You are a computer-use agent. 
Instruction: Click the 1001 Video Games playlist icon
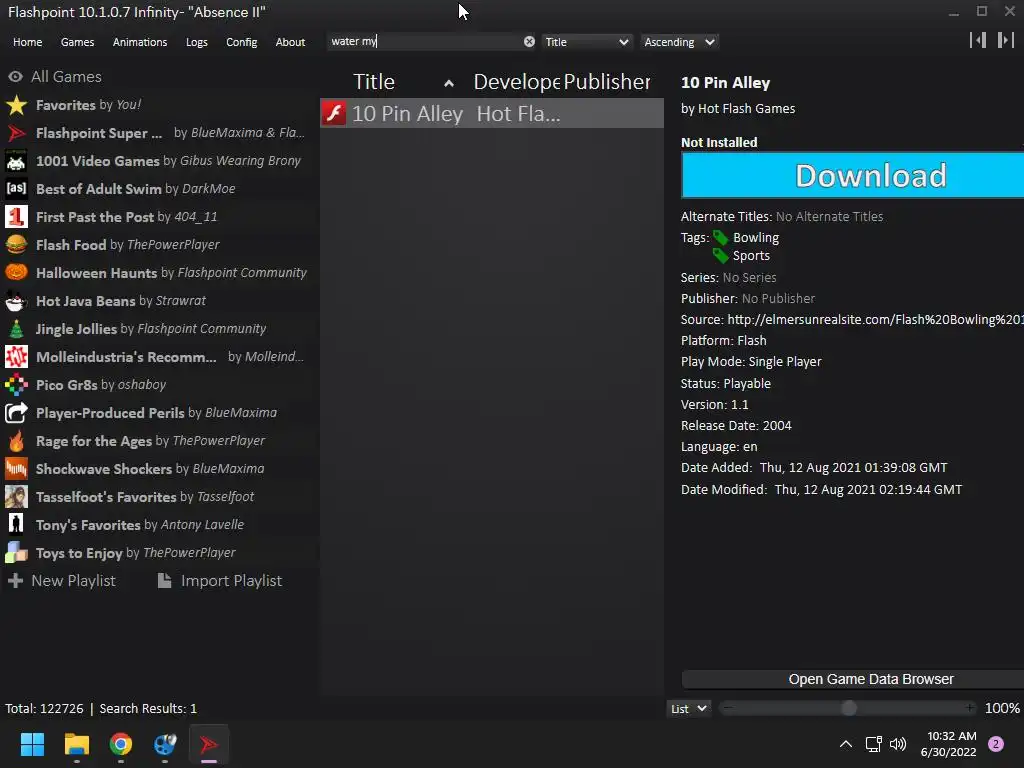click(x=16, y=161)
